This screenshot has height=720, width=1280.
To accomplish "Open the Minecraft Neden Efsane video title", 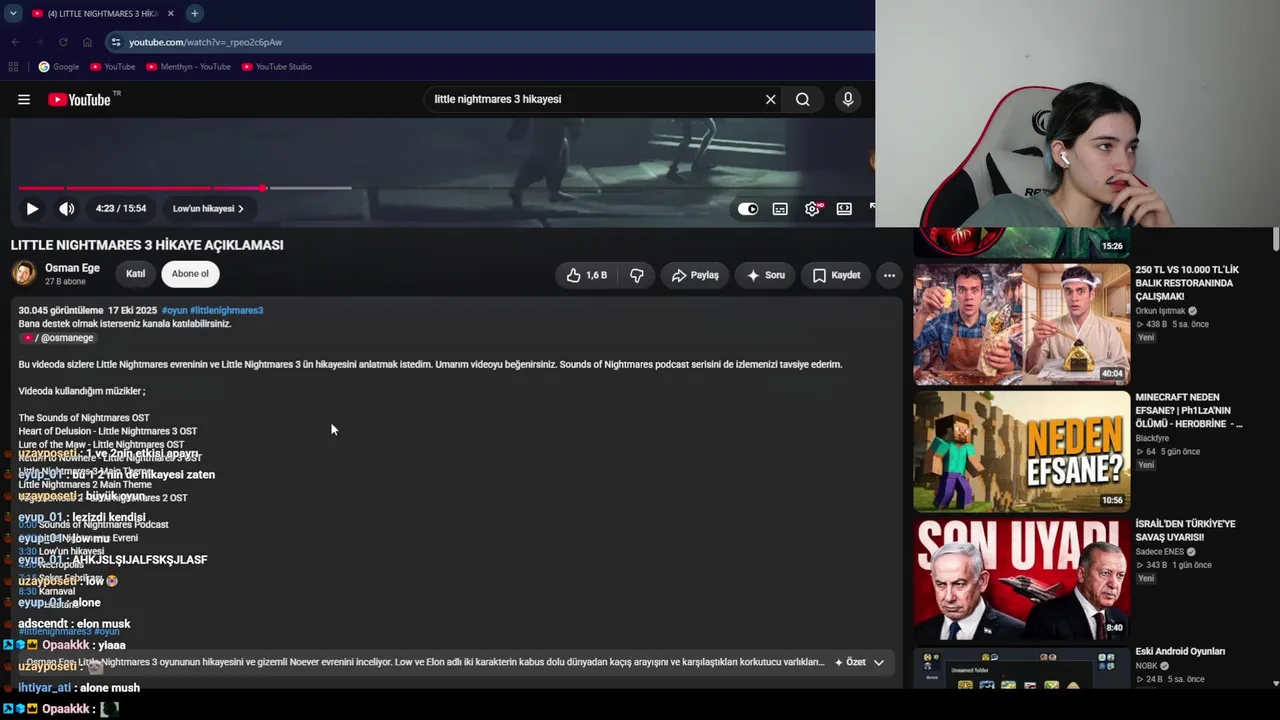I will [x=1189, y=411].
